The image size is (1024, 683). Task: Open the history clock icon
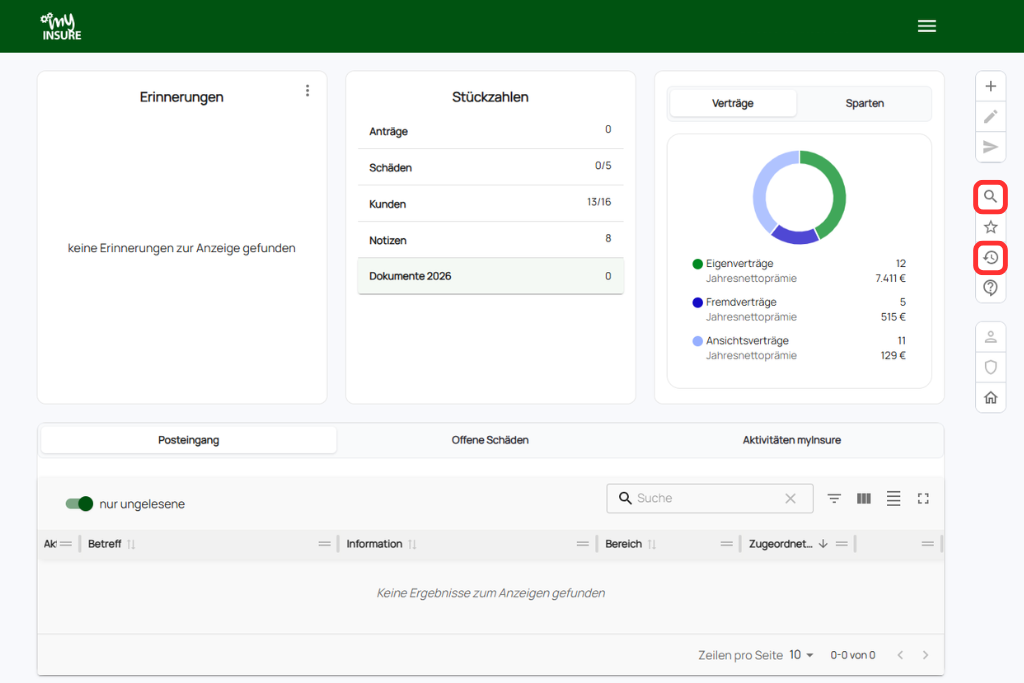point(990,258)
